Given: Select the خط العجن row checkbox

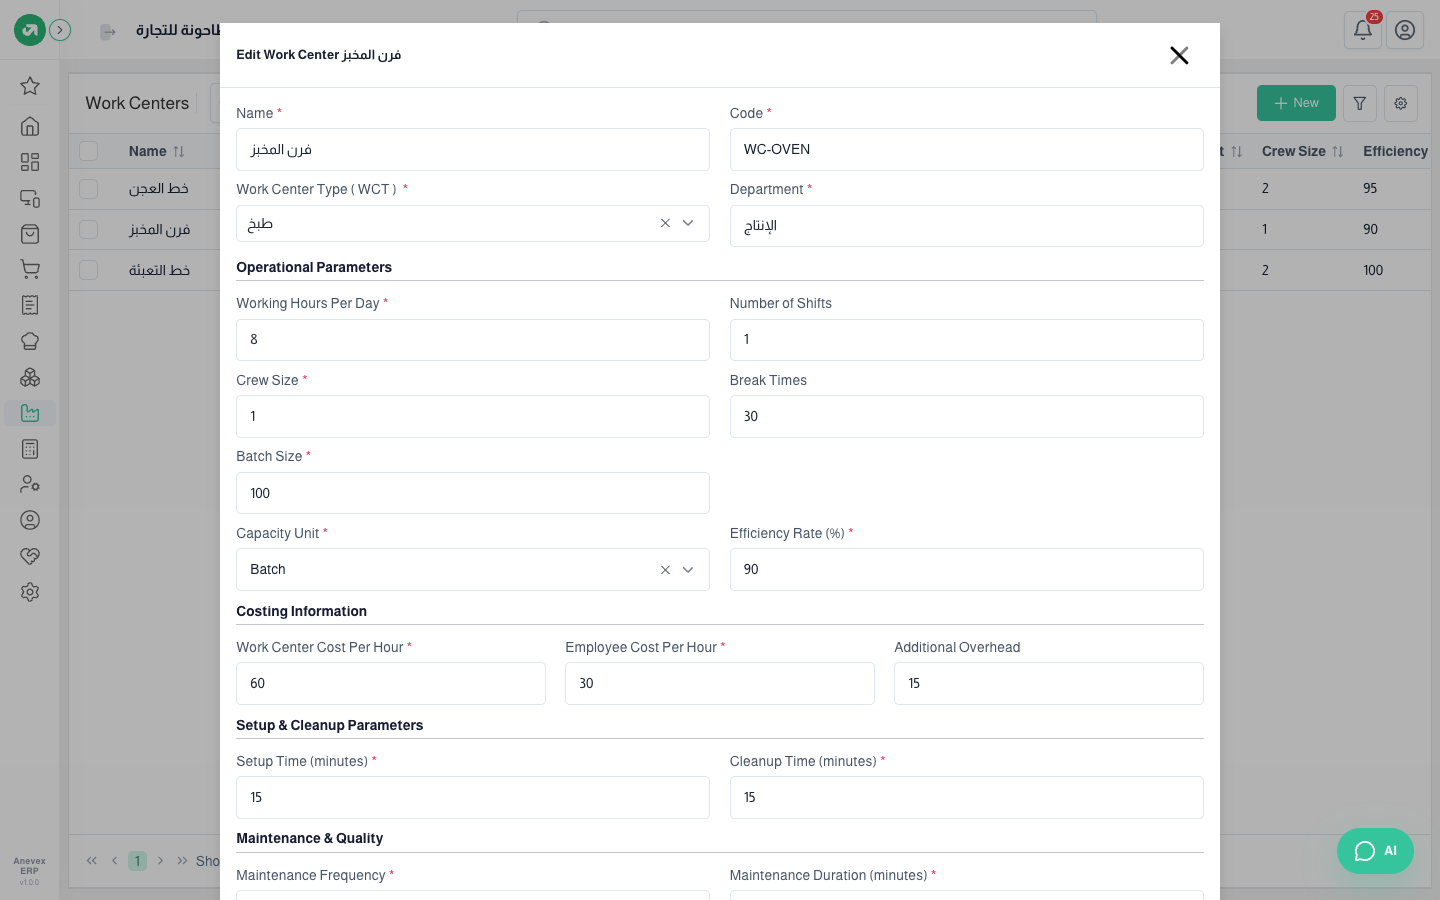Looking at the screenshot, I should point(89,188).
